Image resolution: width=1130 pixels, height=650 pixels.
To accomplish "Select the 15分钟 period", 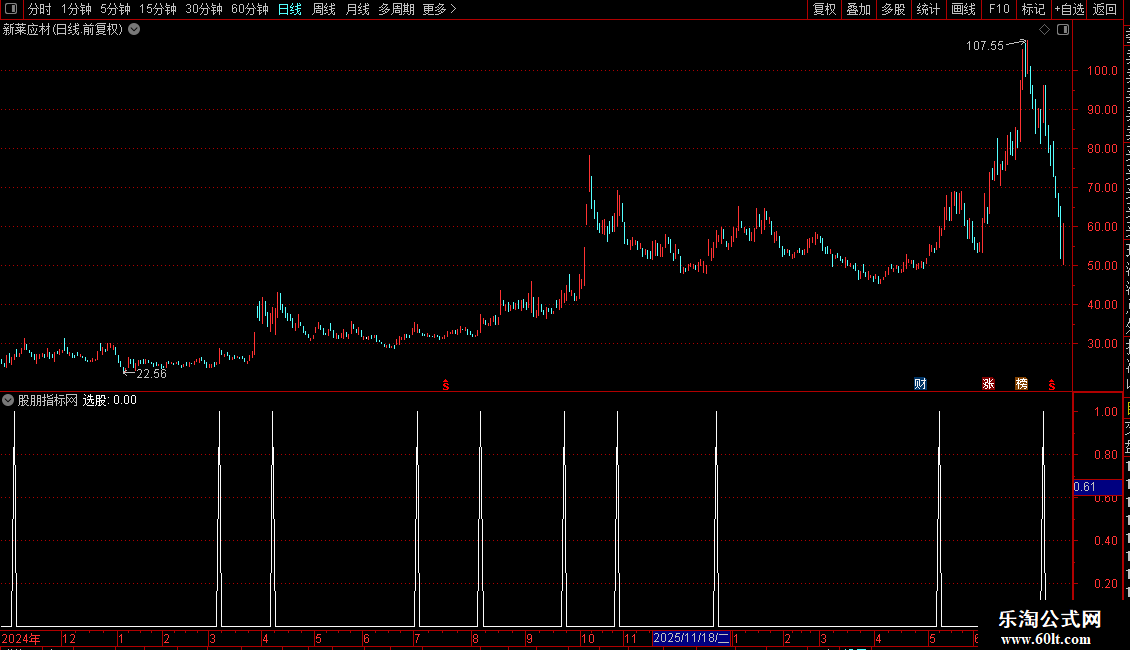I will 158,9.
